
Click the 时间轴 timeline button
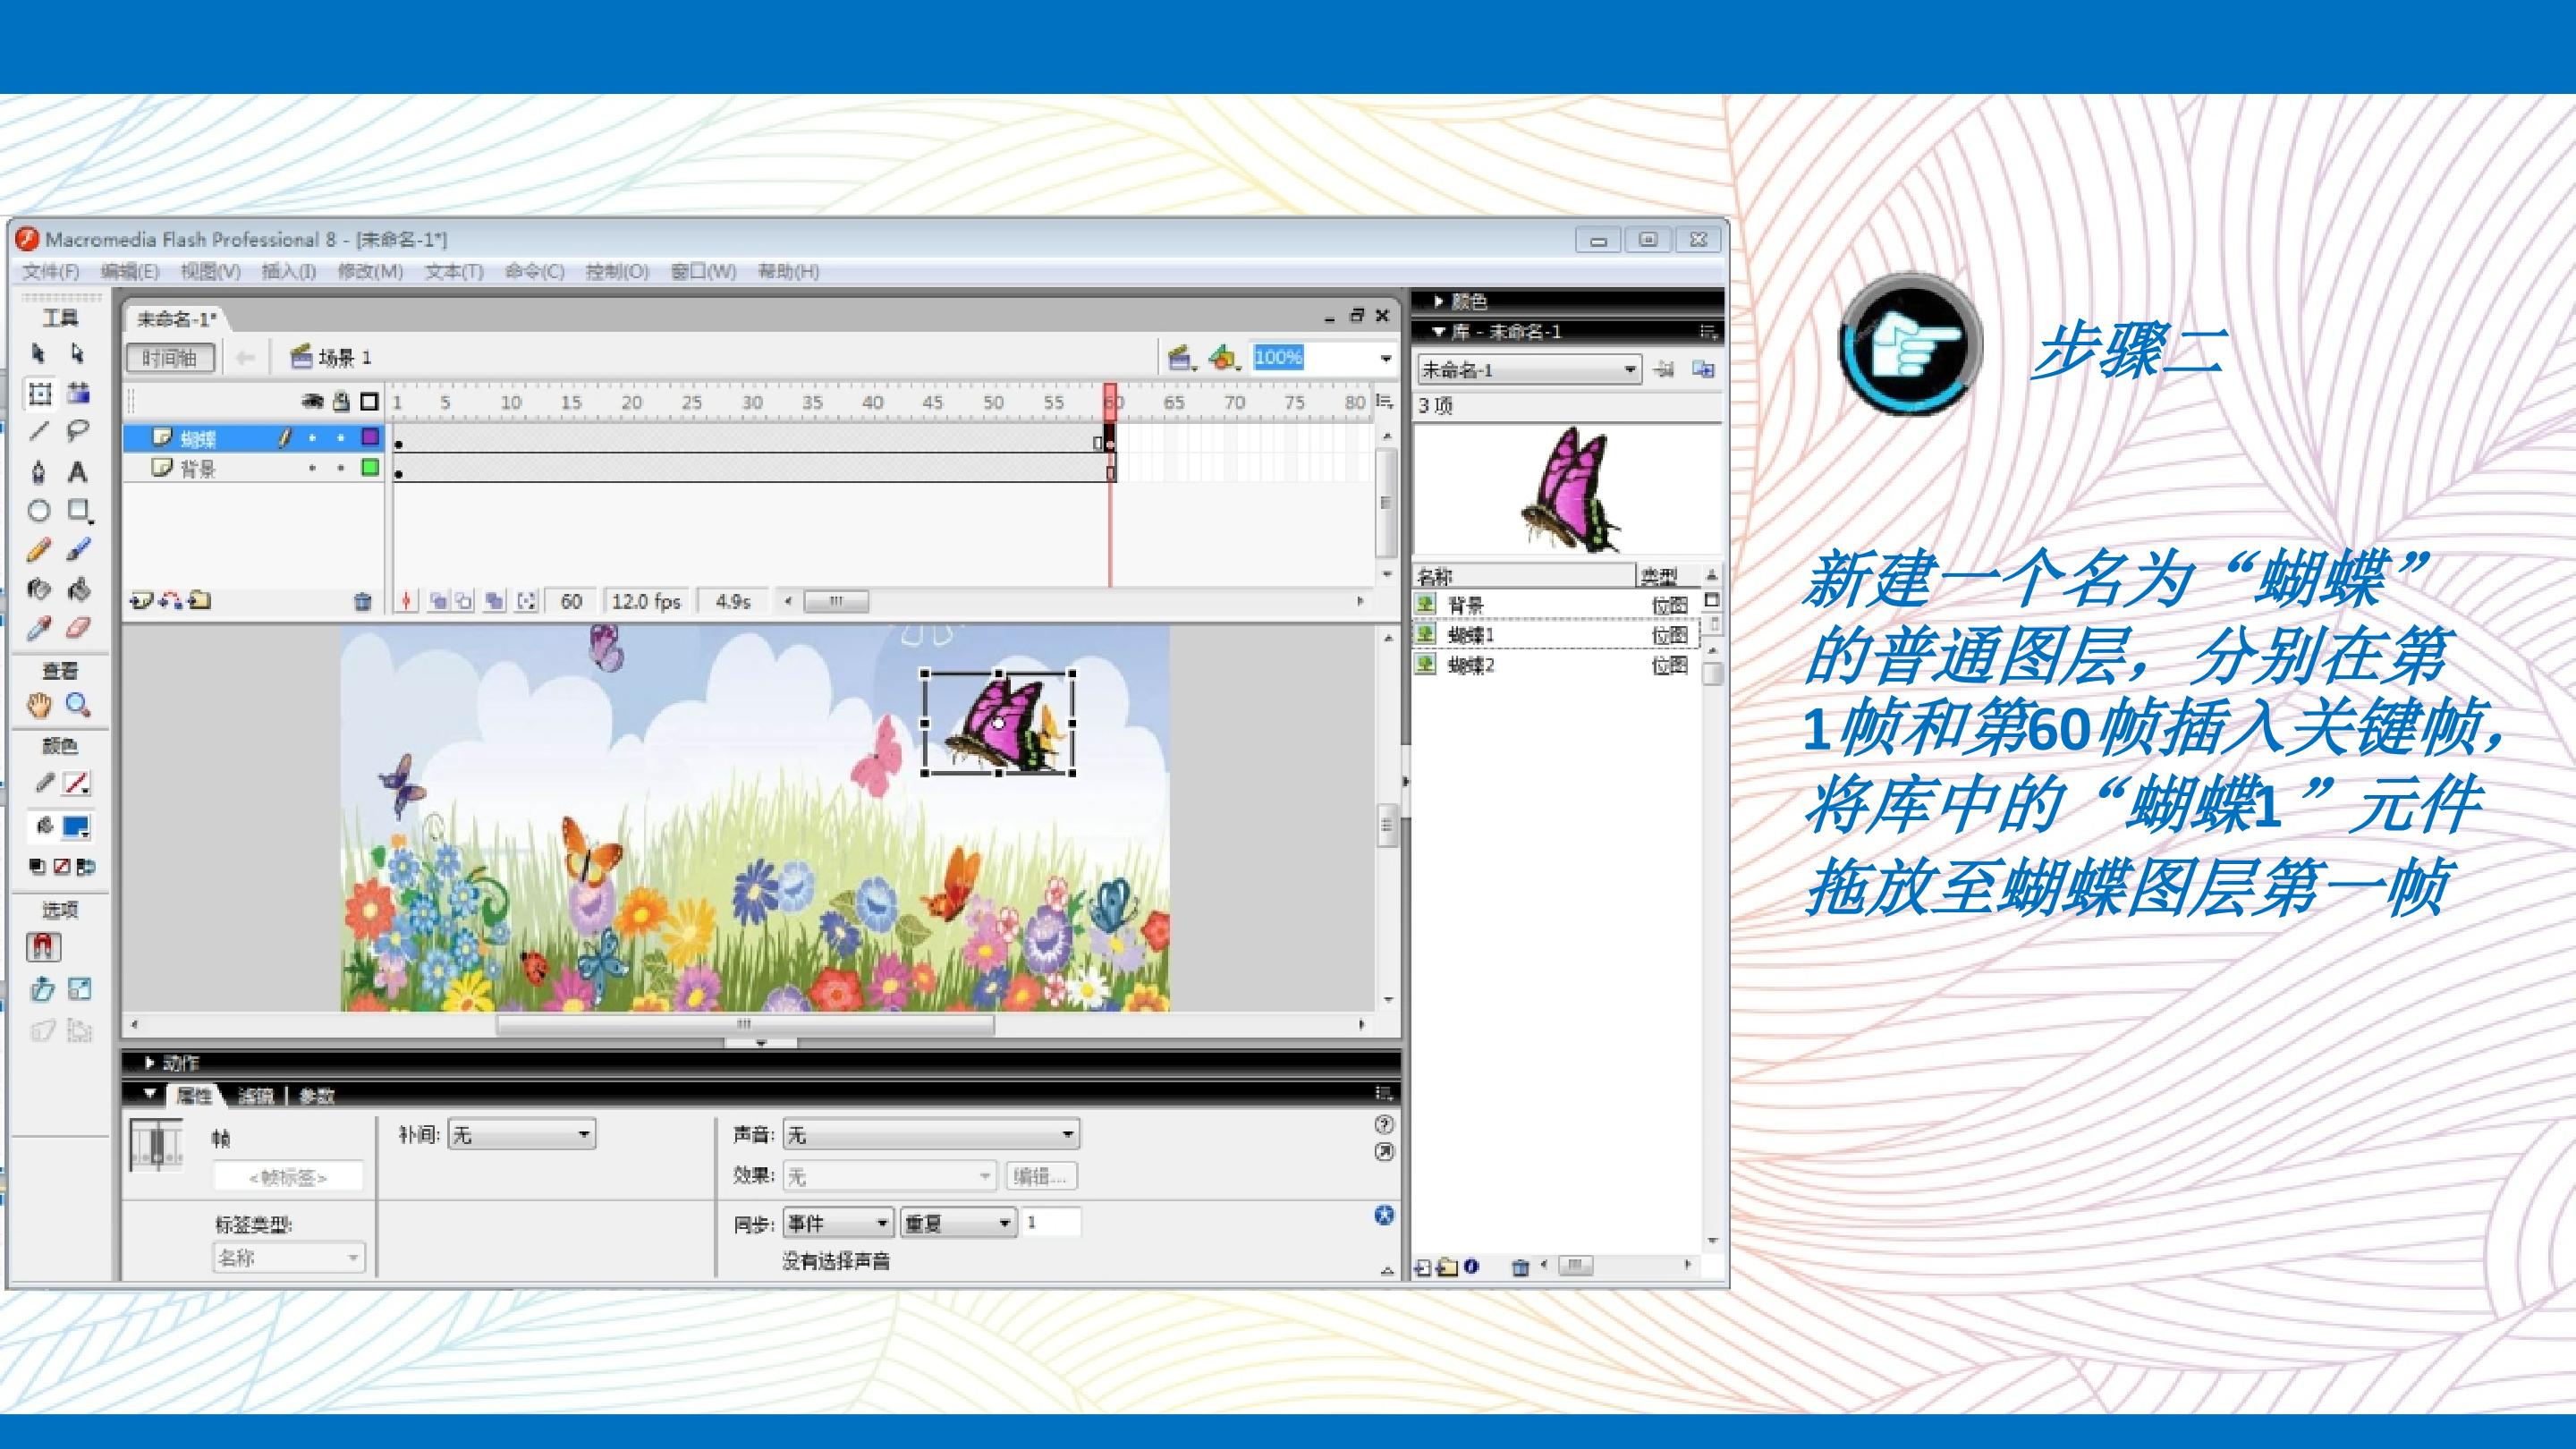(x=170, y=358)
